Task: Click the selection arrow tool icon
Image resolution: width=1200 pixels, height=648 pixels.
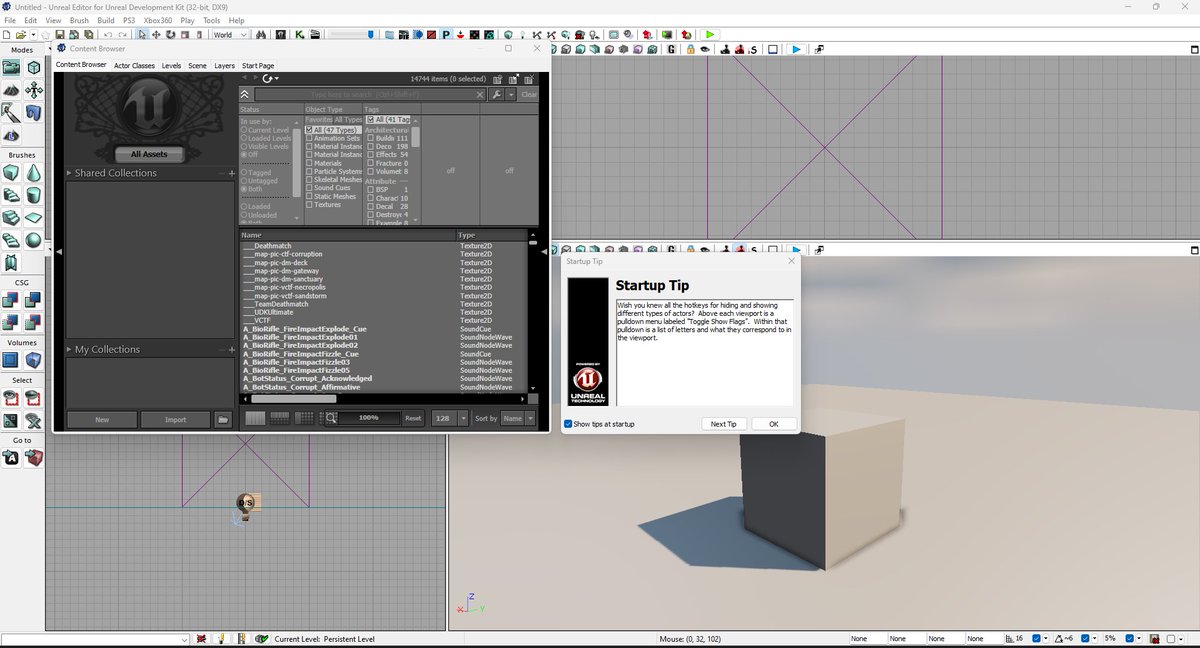Action: click(143, 34)
